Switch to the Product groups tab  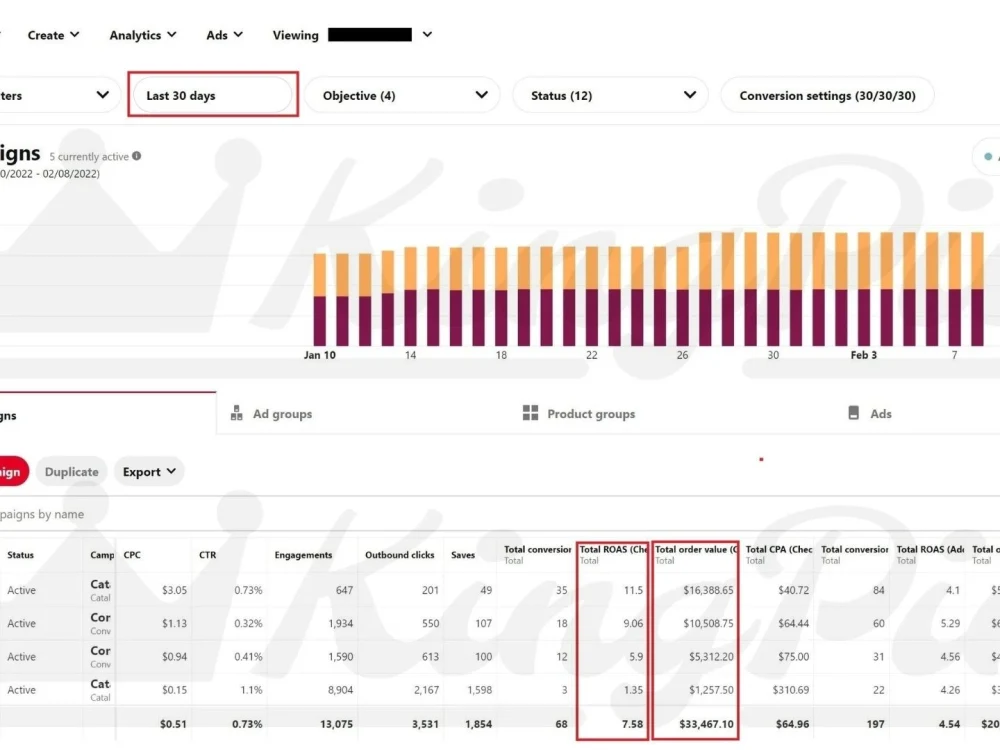tap(579, 414)
